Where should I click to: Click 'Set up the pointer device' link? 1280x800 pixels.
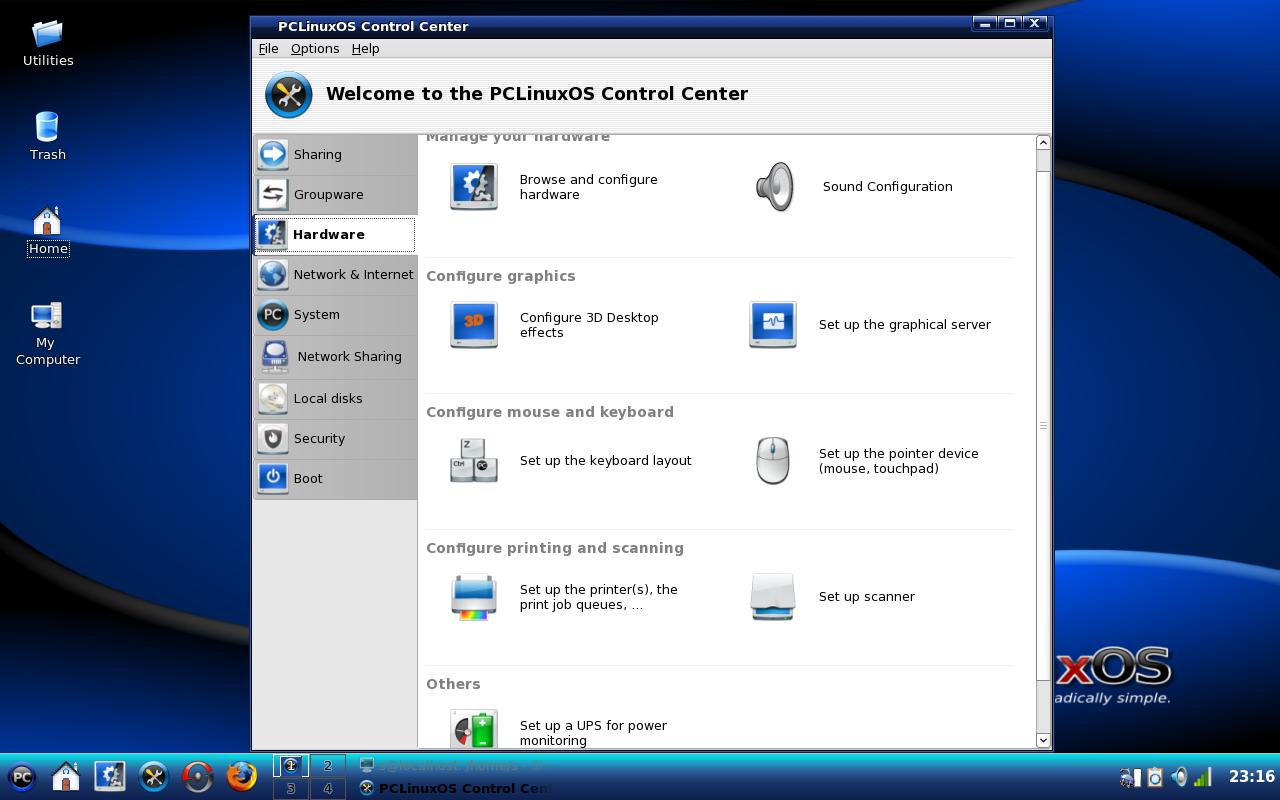tap(898, 460)
